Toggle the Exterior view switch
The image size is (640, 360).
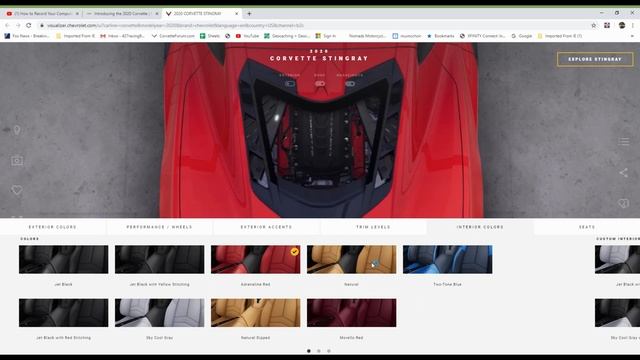290,84
